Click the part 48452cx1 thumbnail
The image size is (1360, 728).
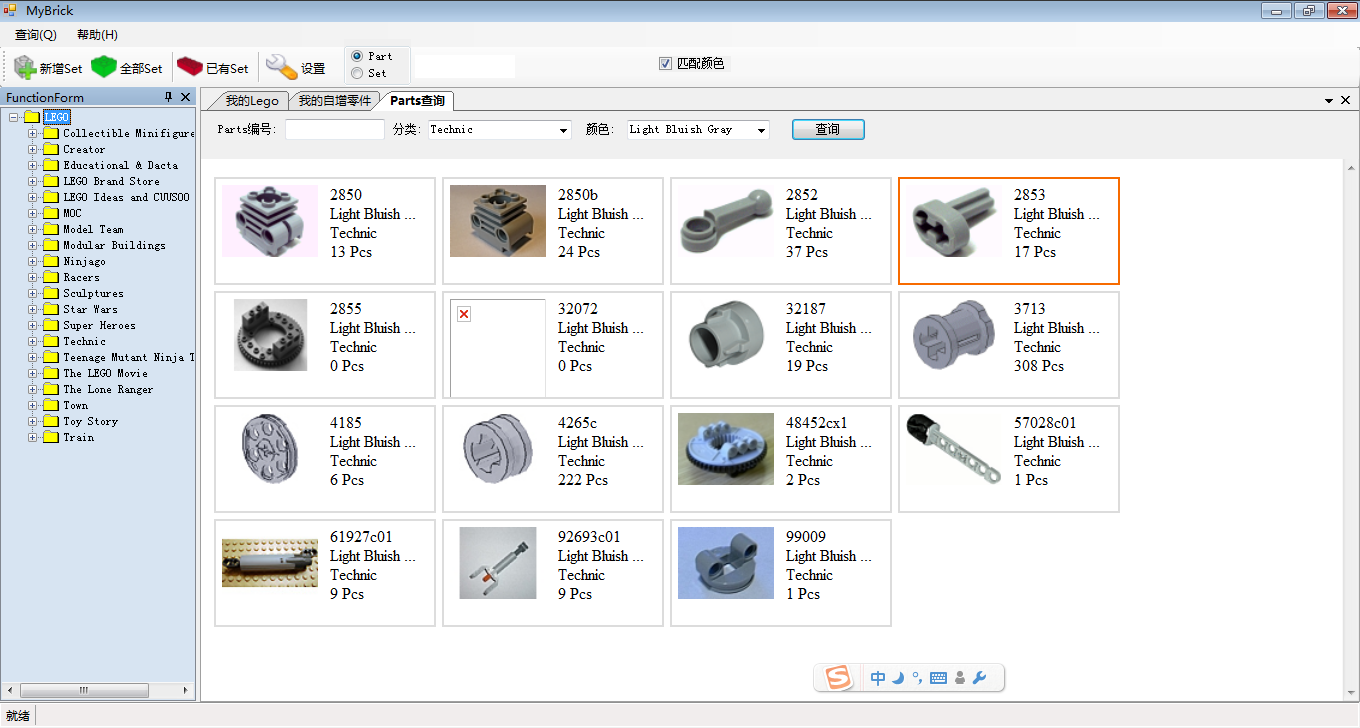click(726, 449)
